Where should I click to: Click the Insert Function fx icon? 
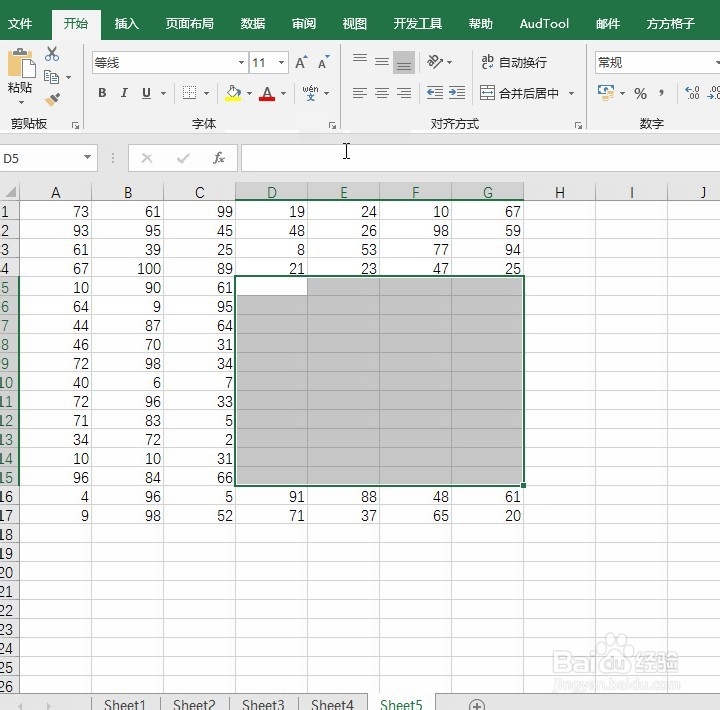[219, 158]
